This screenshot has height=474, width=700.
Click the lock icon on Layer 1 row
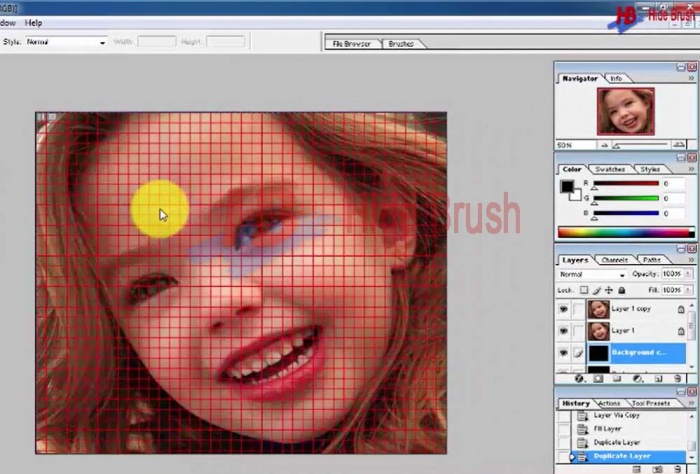tap(681, 331)
